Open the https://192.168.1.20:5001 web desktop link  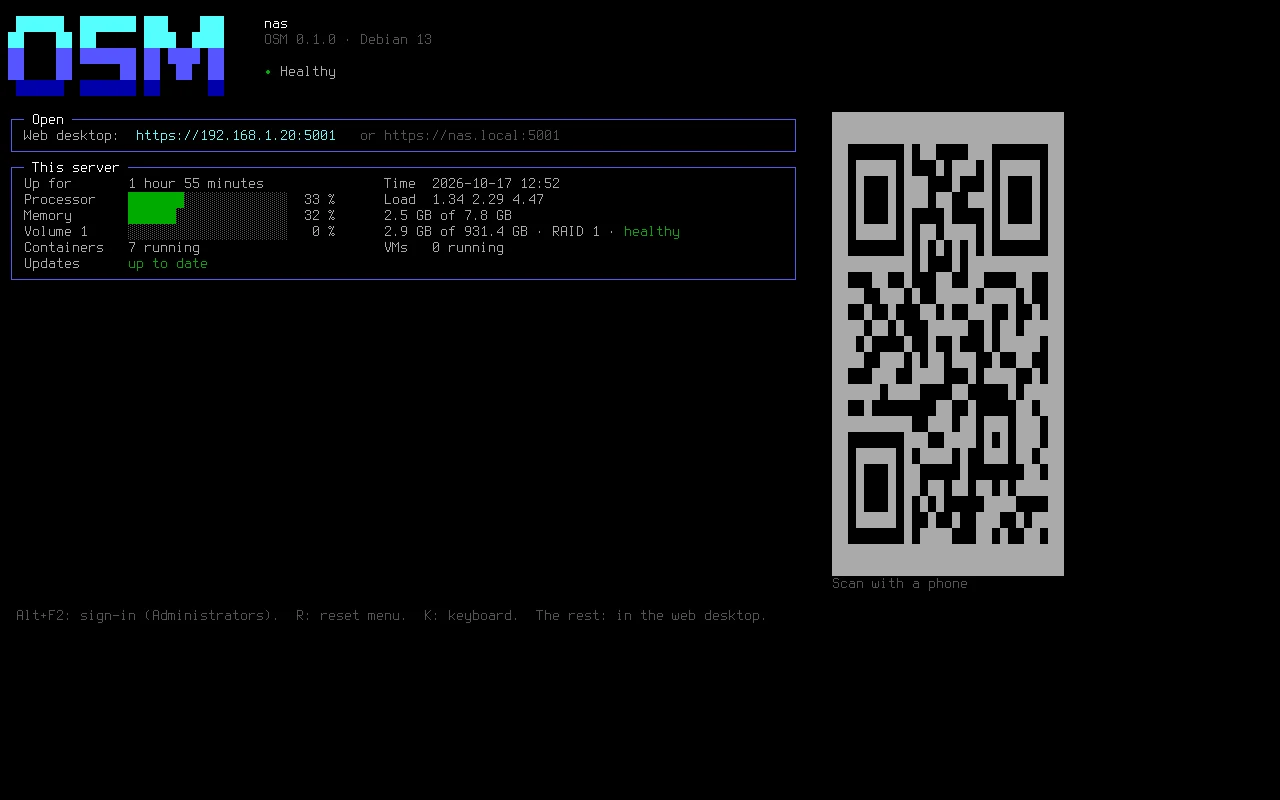pos(236,136)
